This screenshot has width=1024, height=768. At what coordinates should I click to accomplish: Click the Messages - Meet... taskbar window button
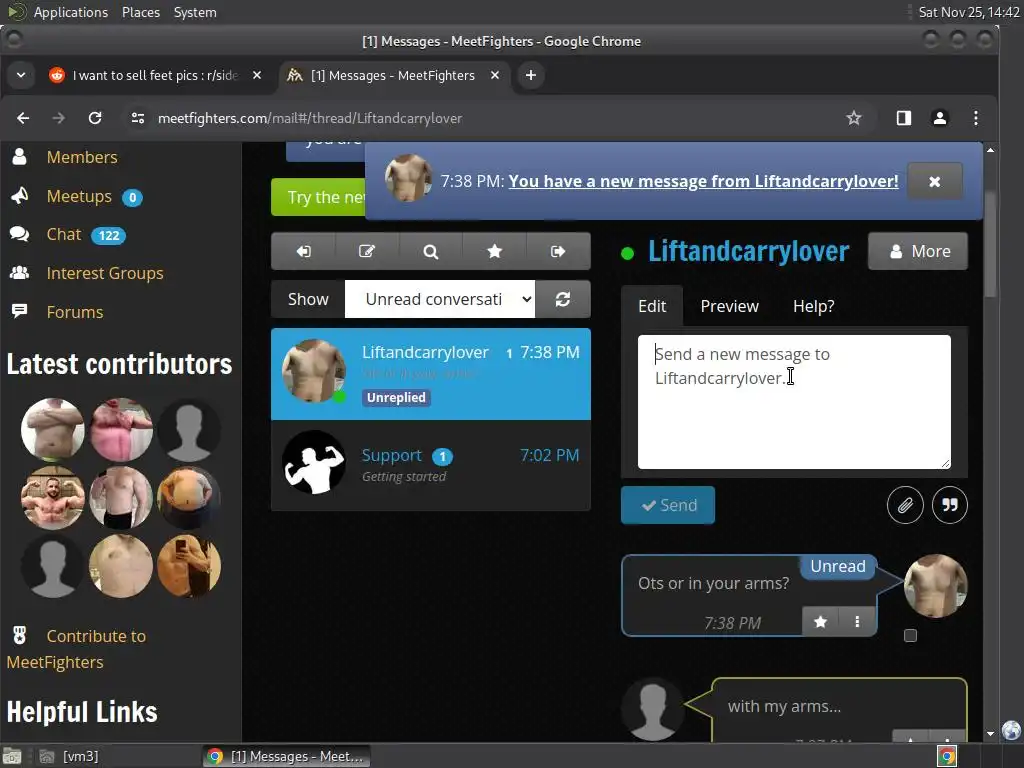point(287,756)
